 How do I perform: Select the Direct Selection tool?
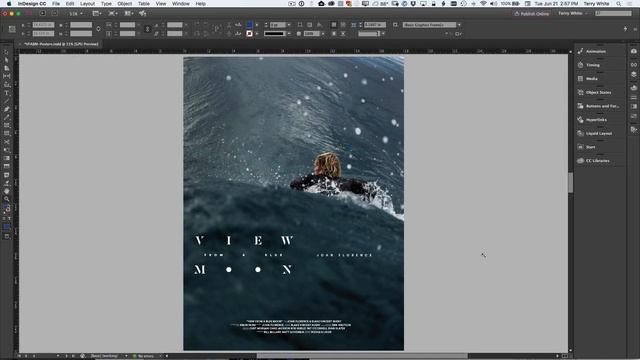(7, 60)
